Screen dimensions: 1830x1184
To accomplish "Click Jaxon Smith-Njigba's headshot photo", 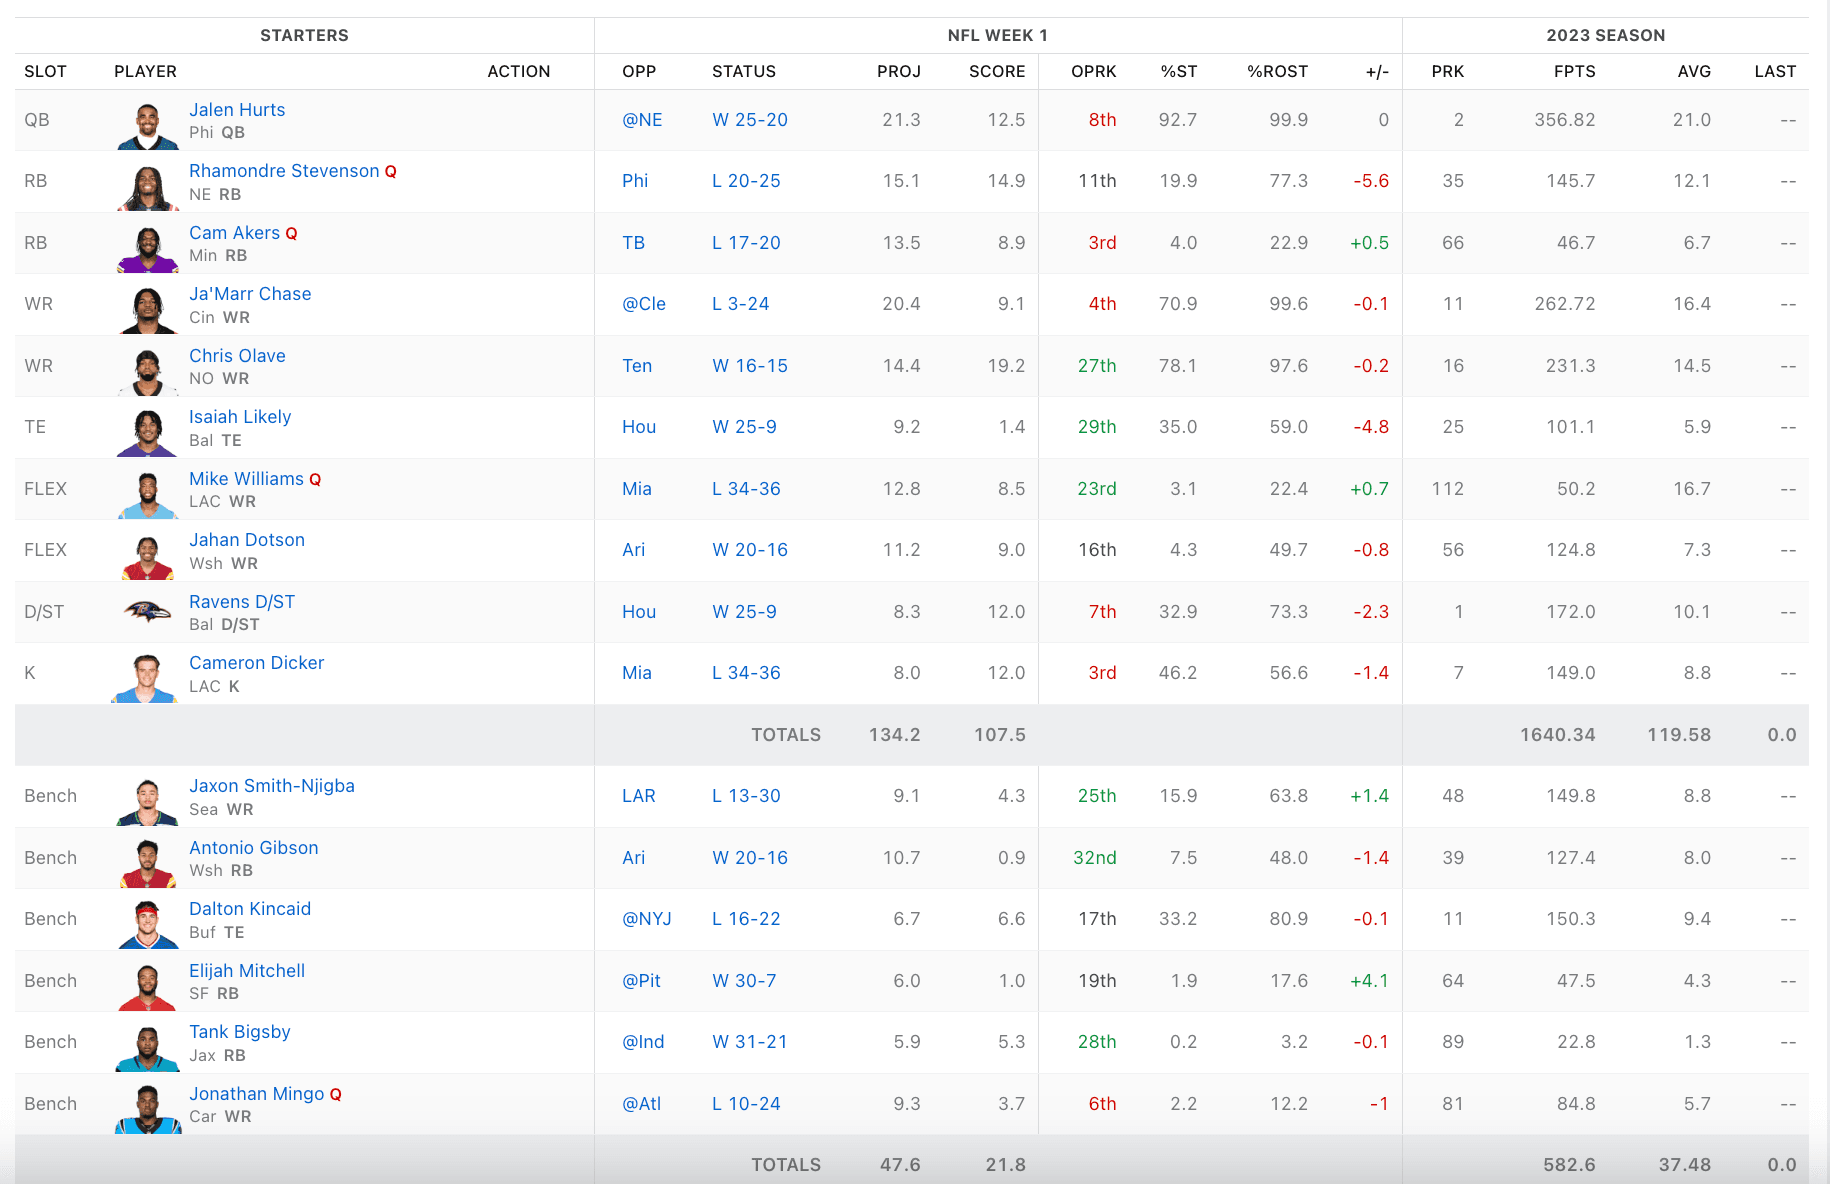I will click(x=148, y=802).
